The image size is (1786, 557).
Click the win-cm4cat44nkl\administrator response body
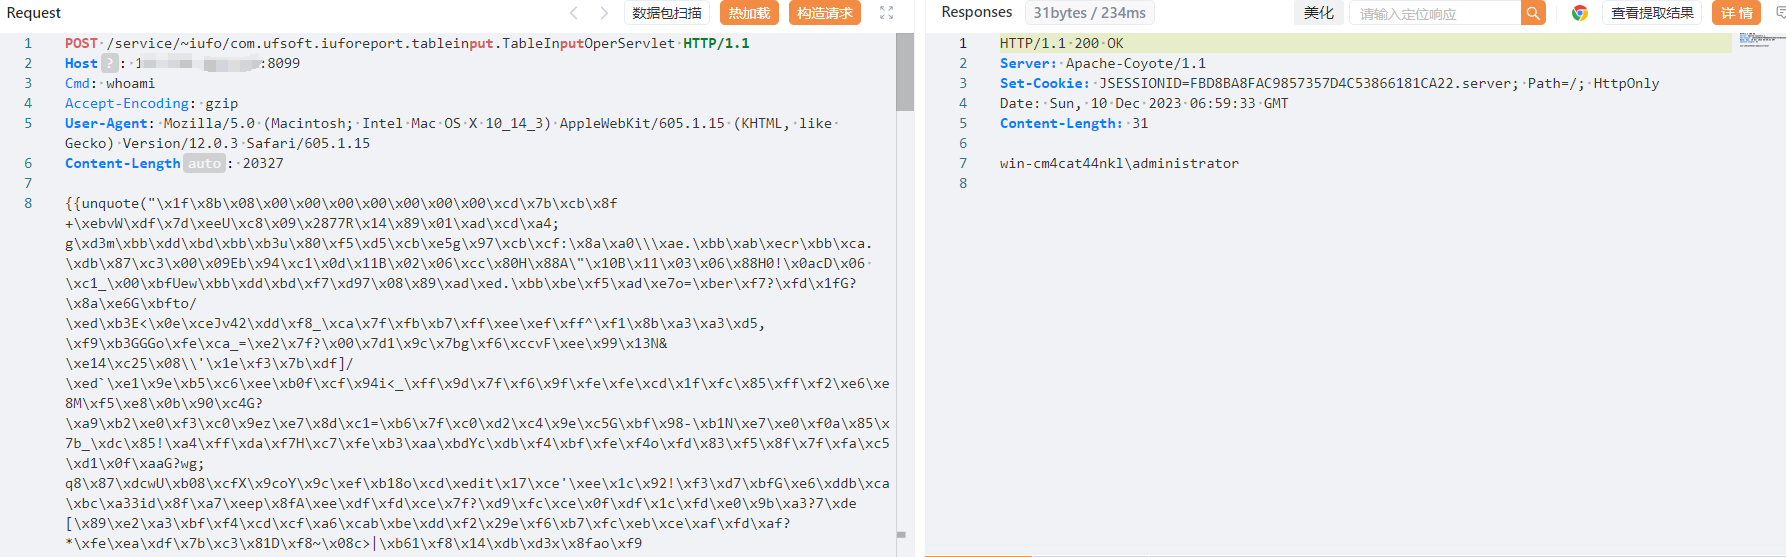(1119, 163)
